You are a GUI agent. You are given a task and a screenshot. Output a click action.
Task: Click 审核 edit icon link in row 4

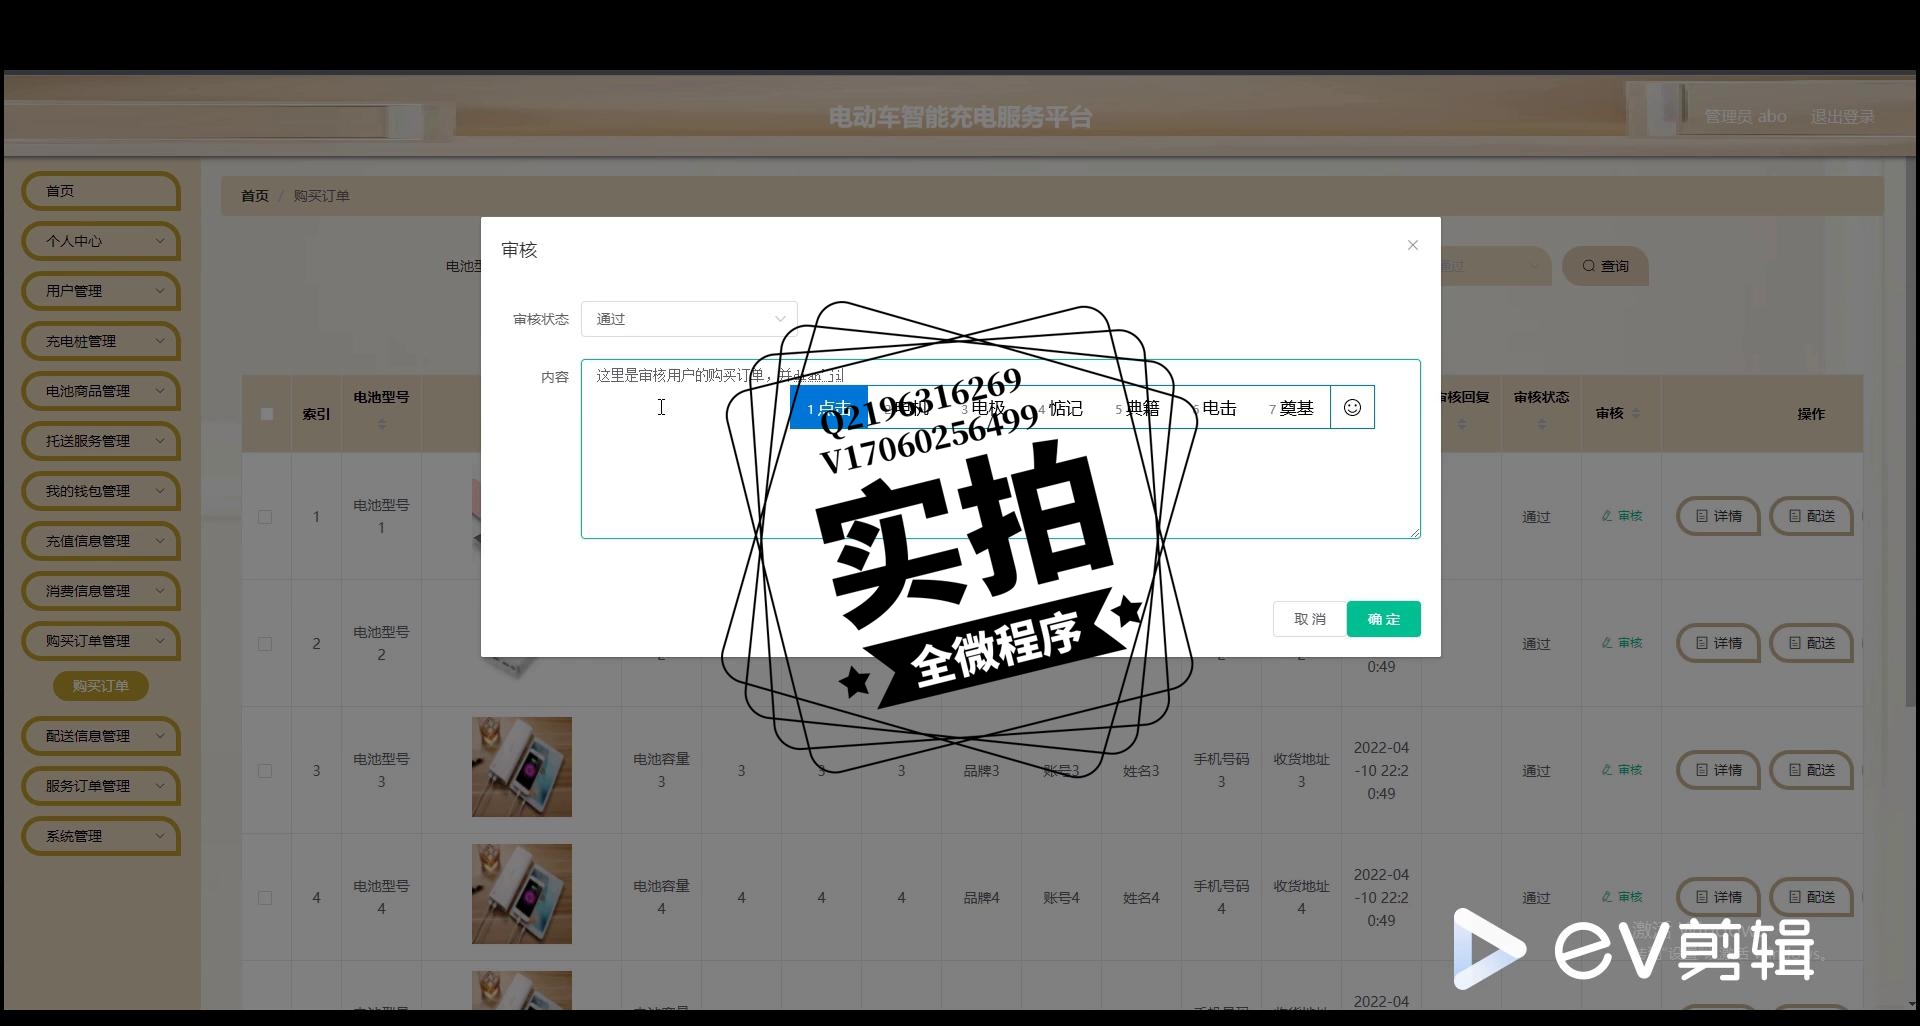1622,897
